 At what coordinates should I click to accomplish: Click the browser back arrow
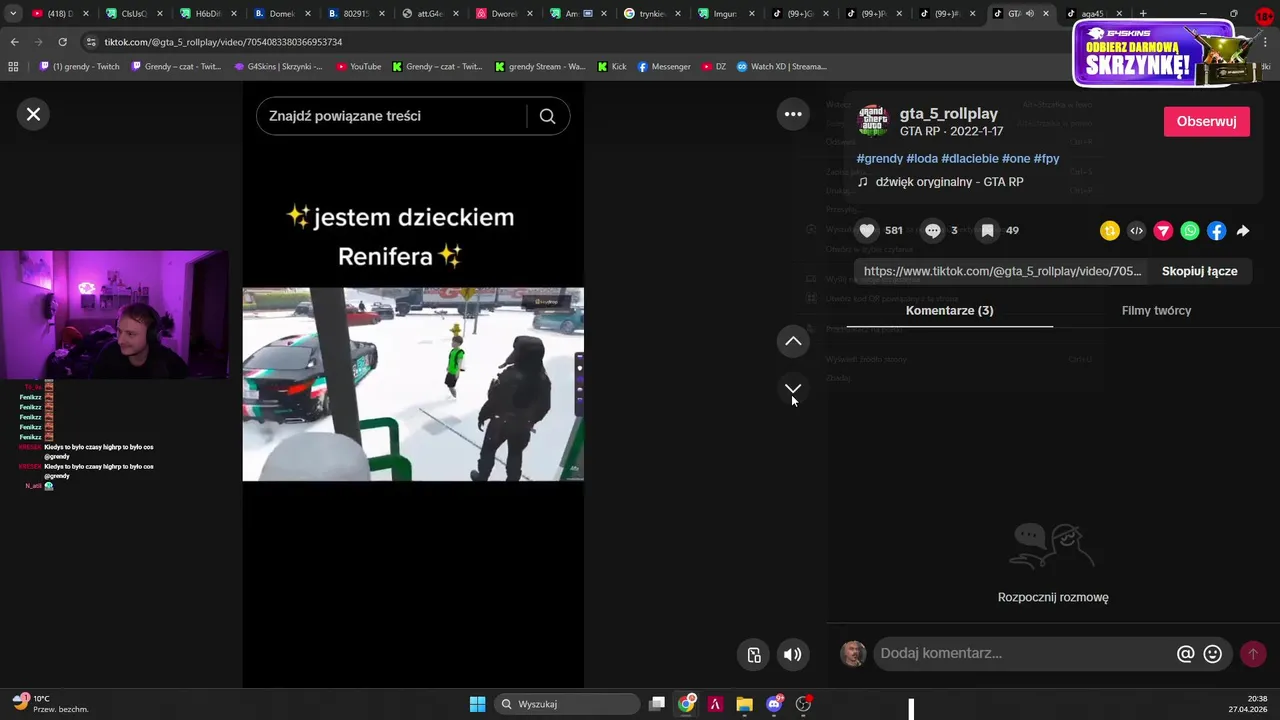coord(14,42)
